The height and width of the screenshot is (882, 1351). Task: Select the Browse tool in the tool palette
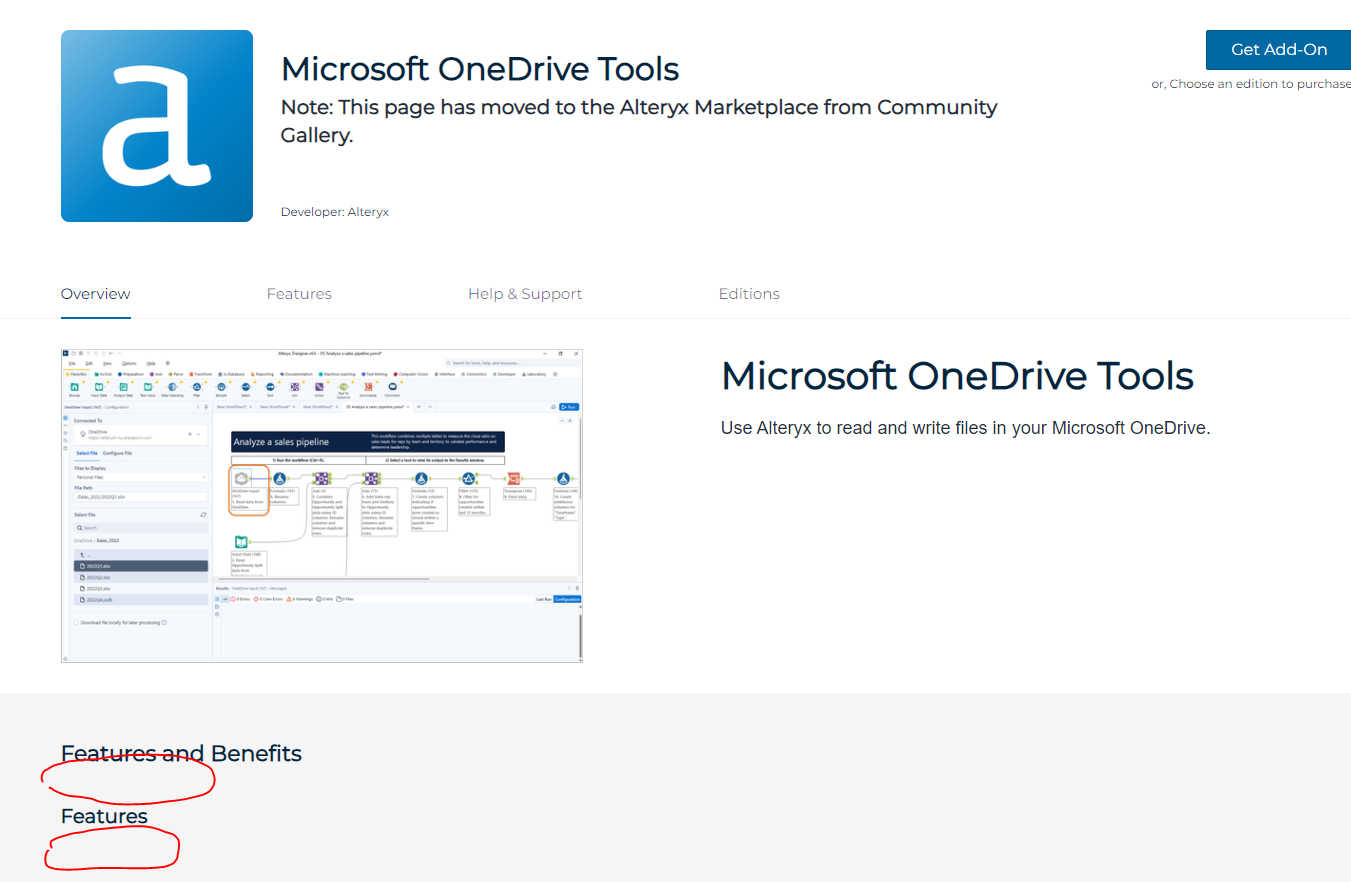tap(73, 388)
